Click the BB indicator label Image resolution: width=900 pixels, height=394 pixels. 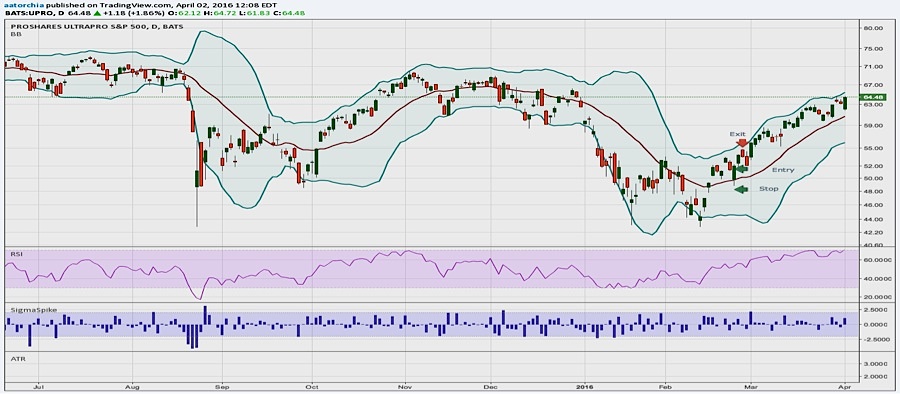[15, 34]
